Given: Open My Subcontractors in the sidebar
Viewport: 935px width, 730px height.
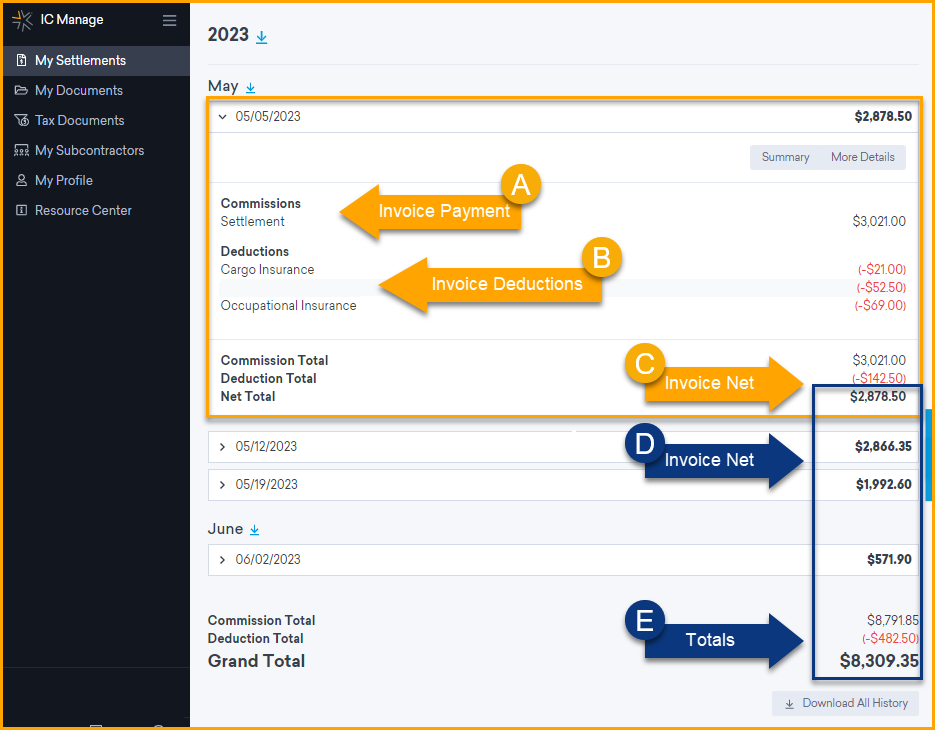Looking at the screenshot, I should click(89, 150).
